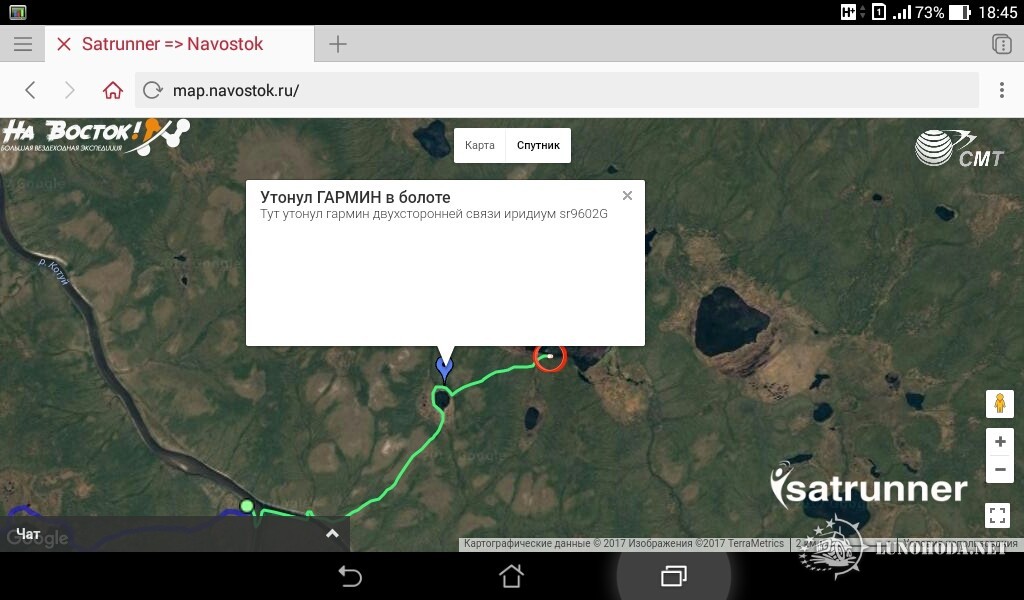Tap the Android recent apps button
Screen dimensions: 1024x600
point(673,576)
